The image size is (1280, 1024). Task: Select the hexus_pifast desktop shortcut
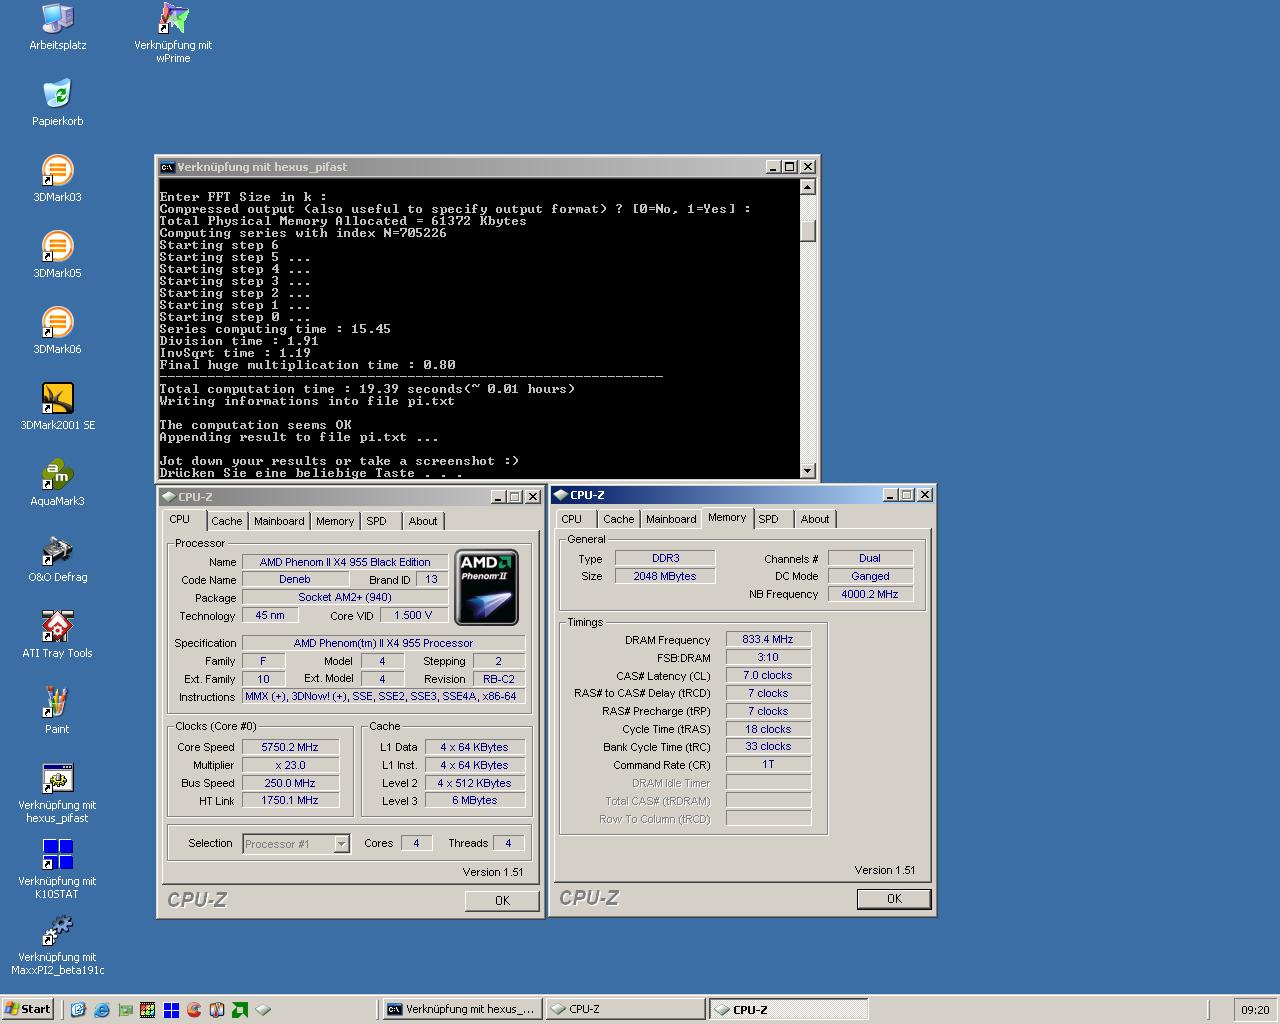tap(58, 792)
